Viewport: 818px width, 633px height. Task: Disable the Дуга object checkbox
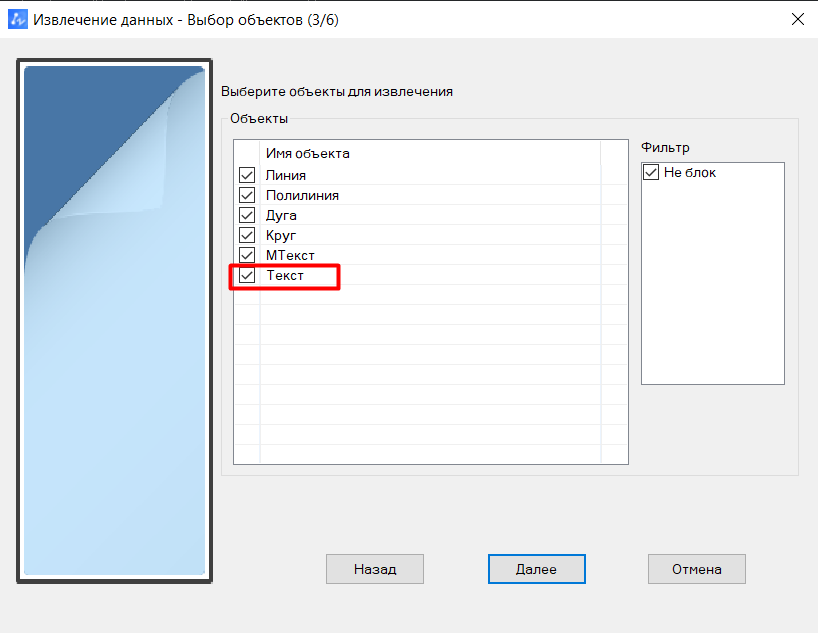click(x=247, y=215)
